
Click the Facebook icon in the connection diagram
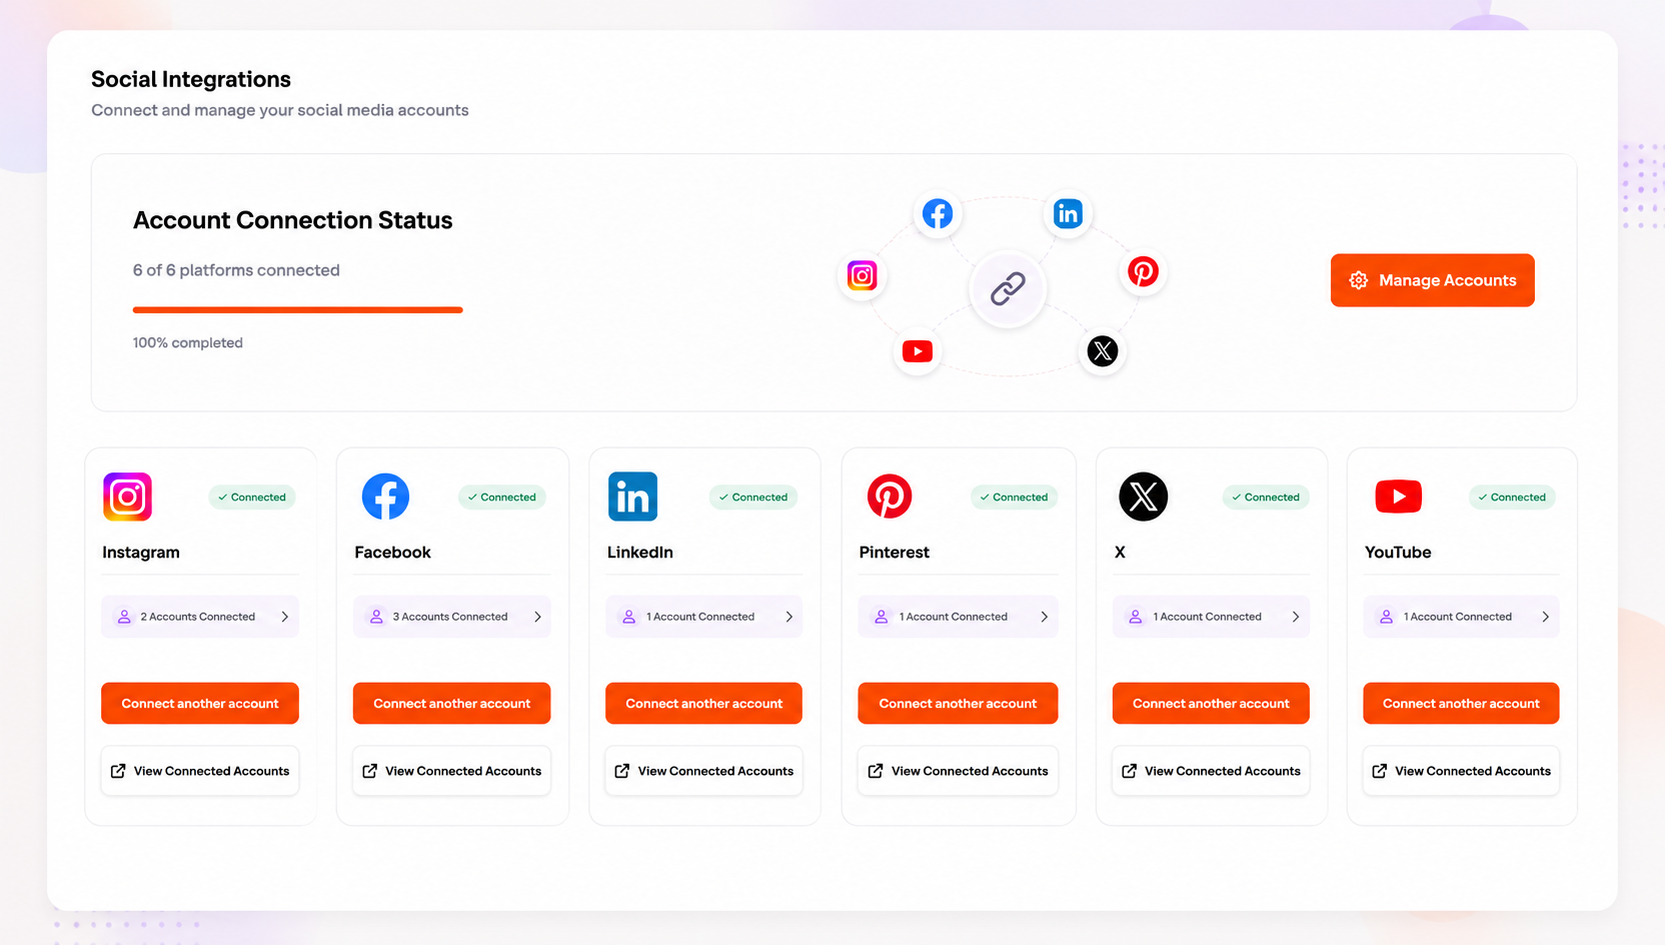point(937,213)
